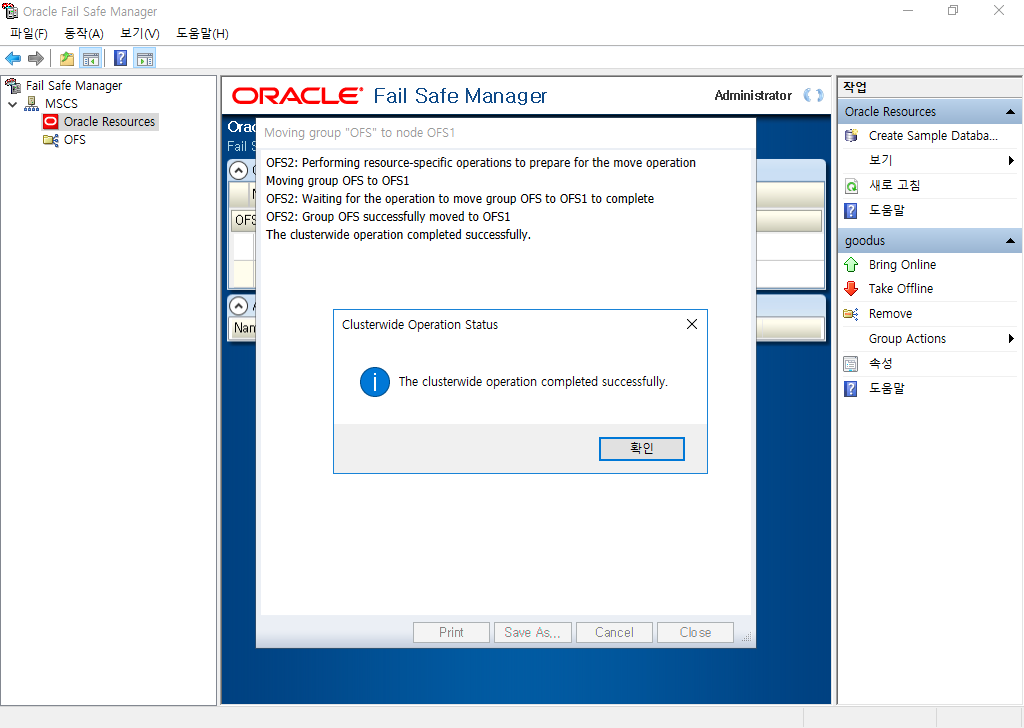
Task: Click the forward arrow toolbar icon
Action: point(36,59)
